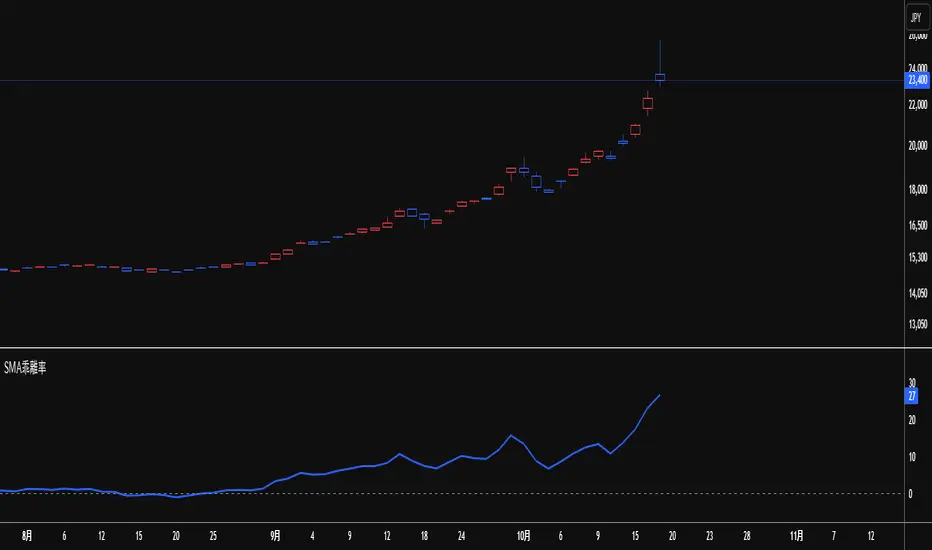Click the 24 date label on time axis

coord(461,536)
